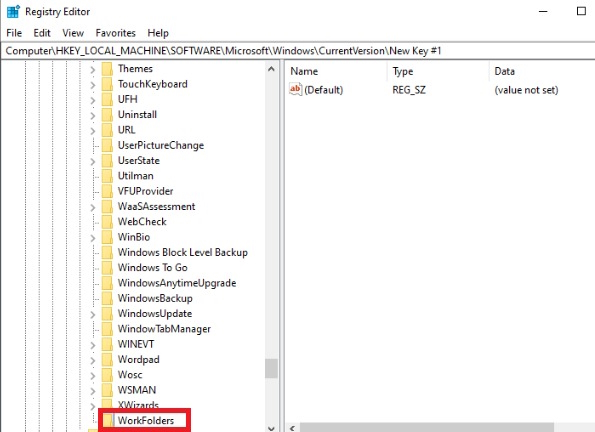Open the Edit menu

click(x=42, y=33)
